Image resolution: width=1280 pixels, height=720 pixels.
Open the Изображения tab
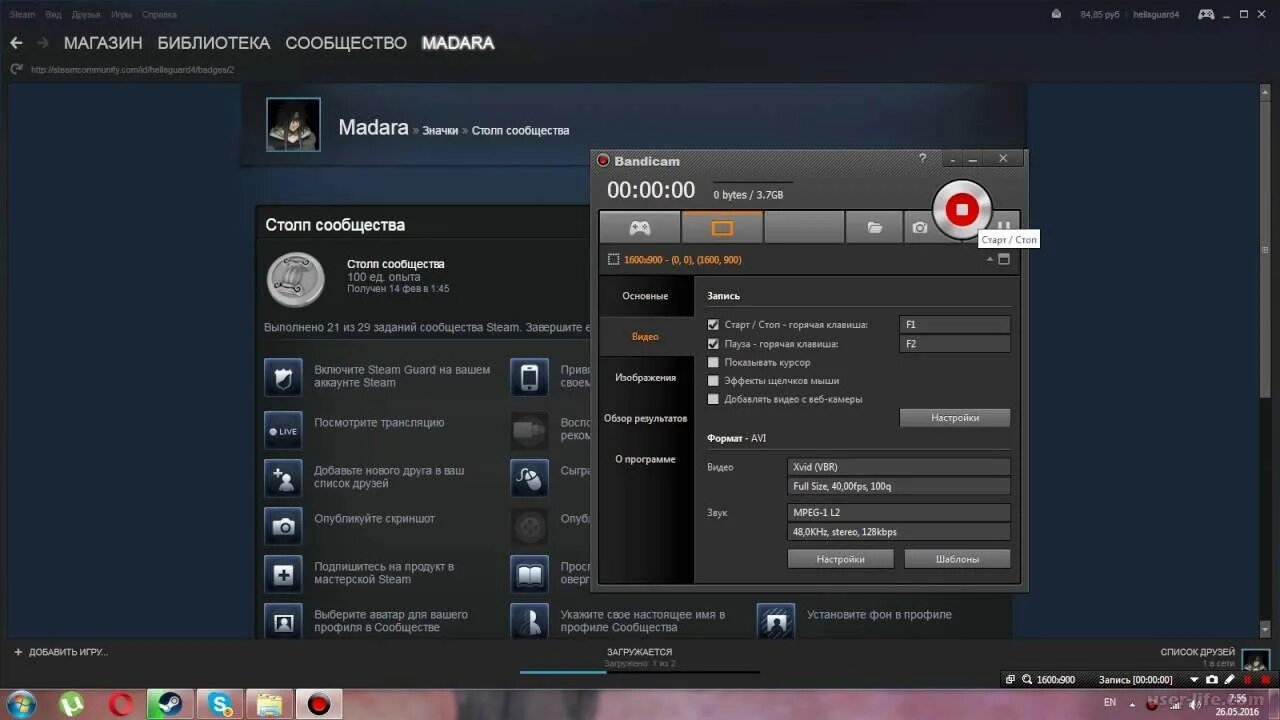pyautogui.click(x=645, y=378)
